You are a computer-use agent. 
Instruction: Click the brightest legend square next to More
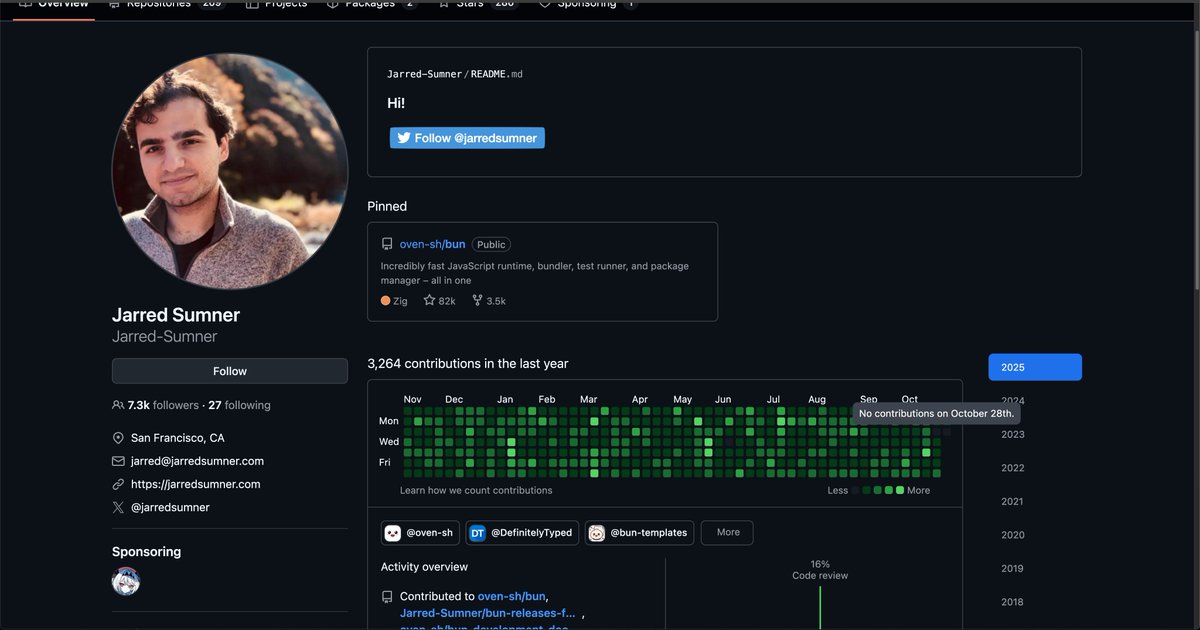pyautogui.click(x=900, y=490)
